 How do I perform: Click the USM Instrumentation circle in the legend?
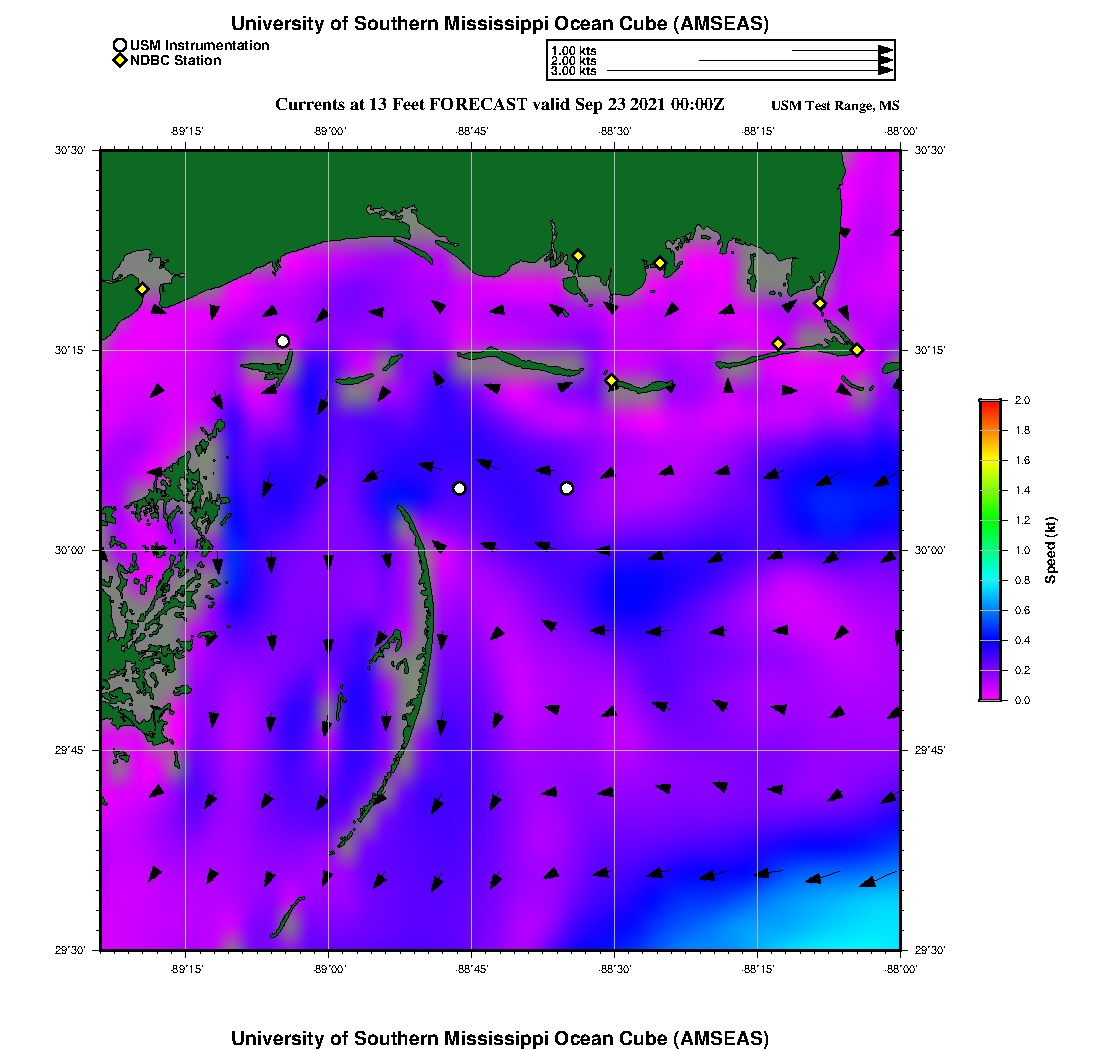120,45
